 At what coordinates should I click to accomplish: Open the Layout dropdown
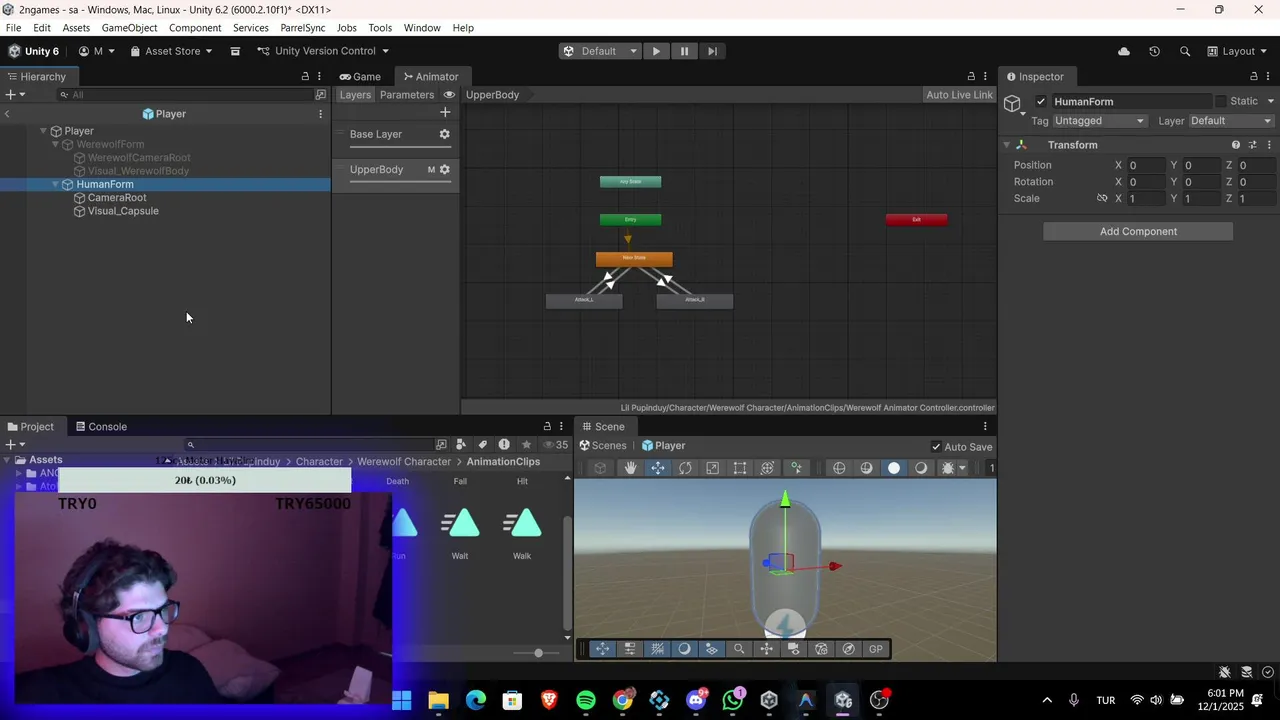tap(1238, 51)
